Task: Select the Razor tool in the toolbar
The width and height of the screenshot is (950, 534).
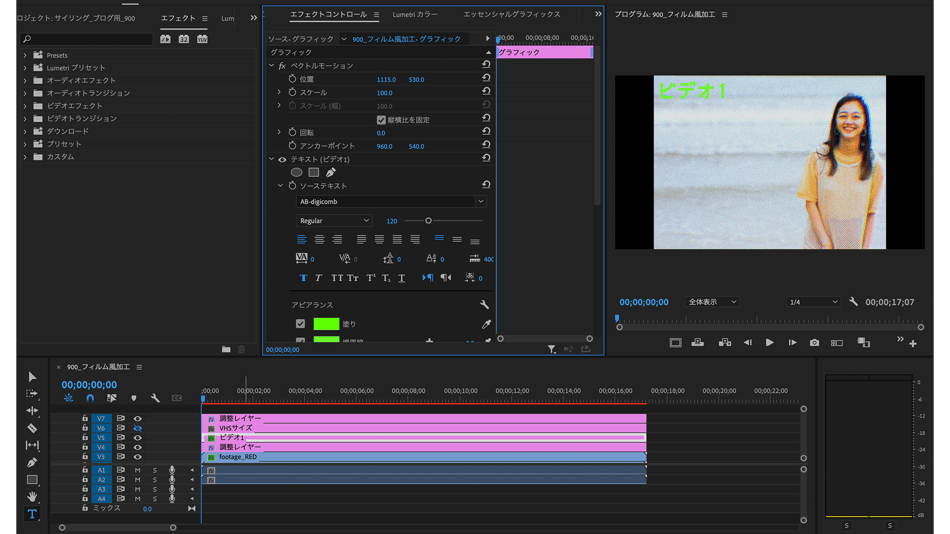Action: coord(32,428)
